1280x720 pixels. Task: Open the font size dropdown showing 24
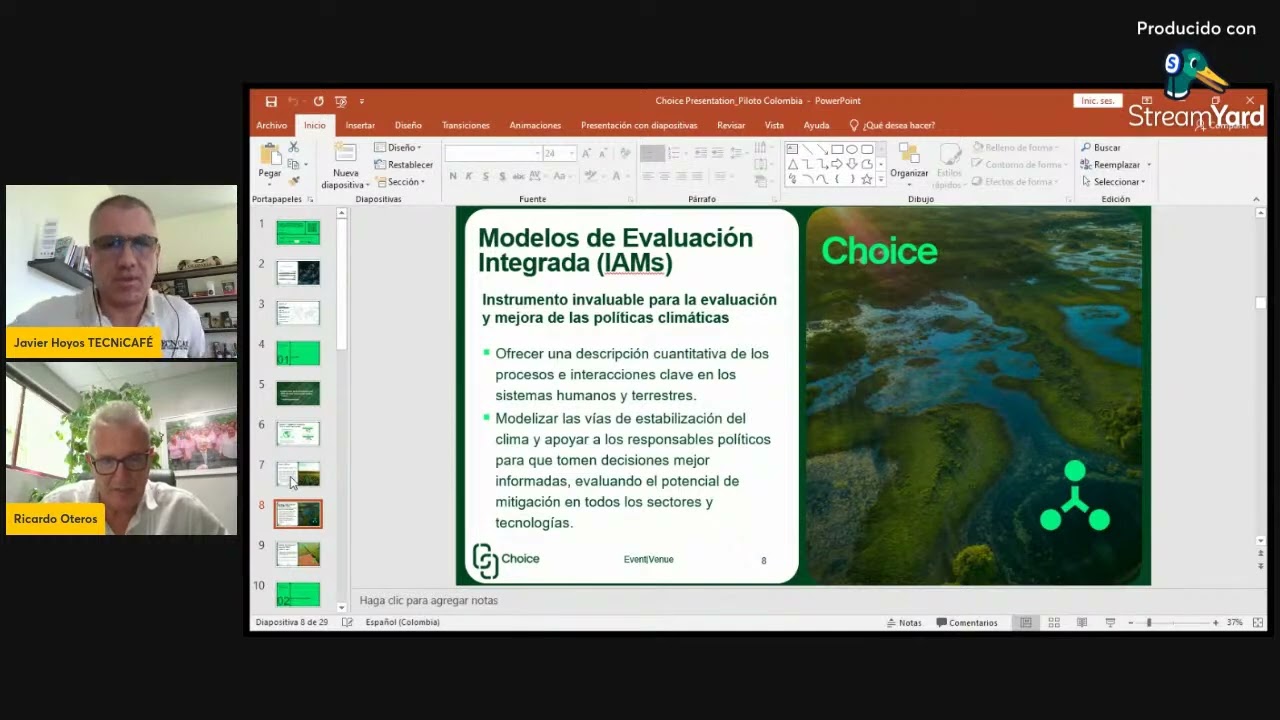coord(571,153)
